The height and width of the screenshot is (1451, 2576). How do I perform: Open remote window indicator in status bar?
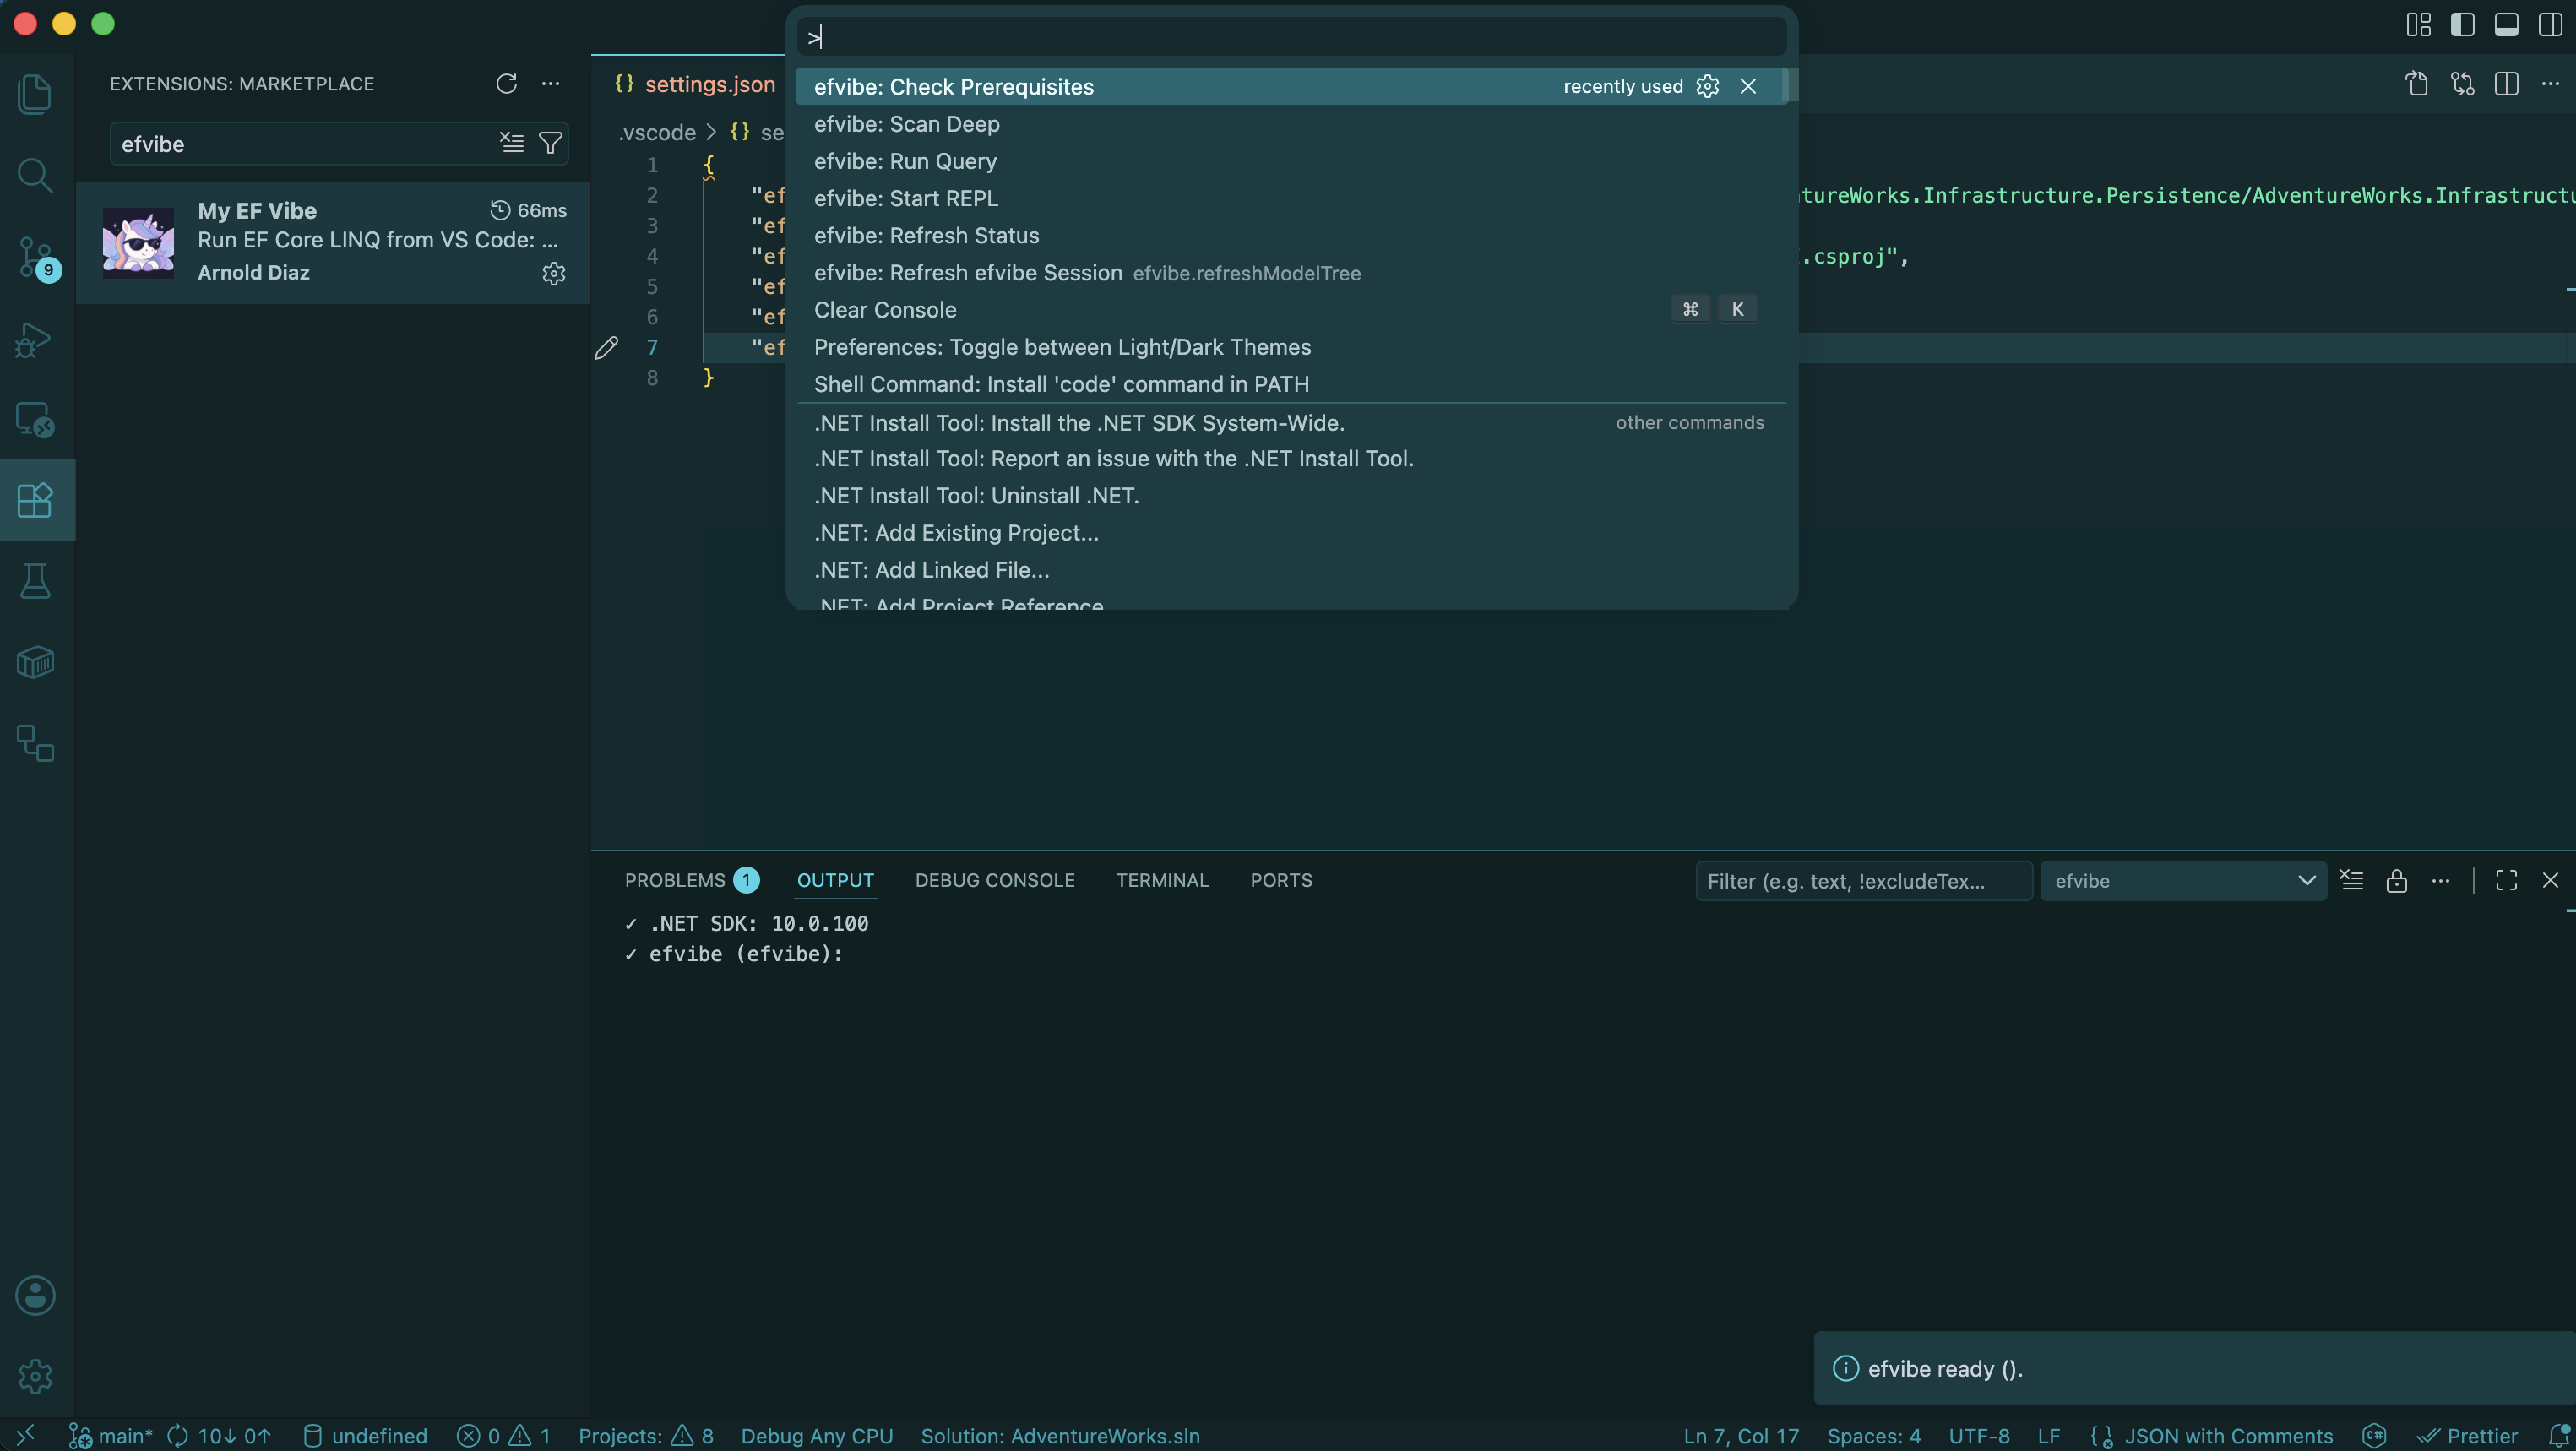tap(26, 1435)
